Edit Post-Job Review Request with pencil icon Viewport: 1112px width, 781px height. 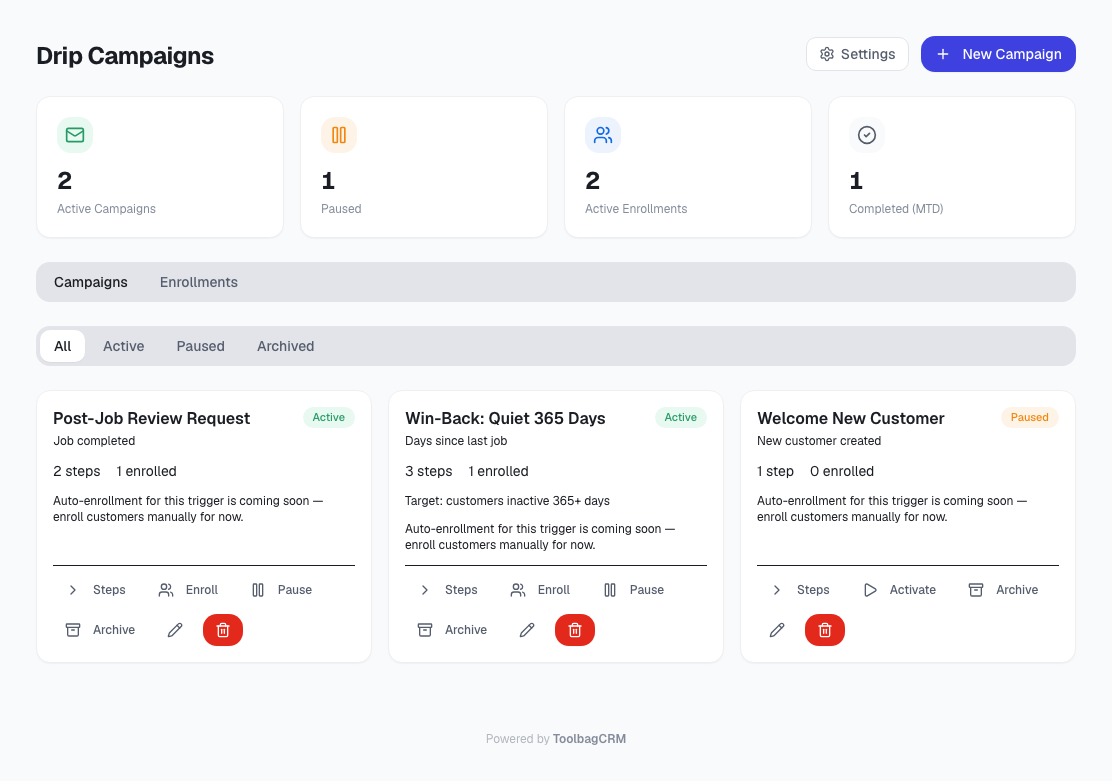(175, 630)
